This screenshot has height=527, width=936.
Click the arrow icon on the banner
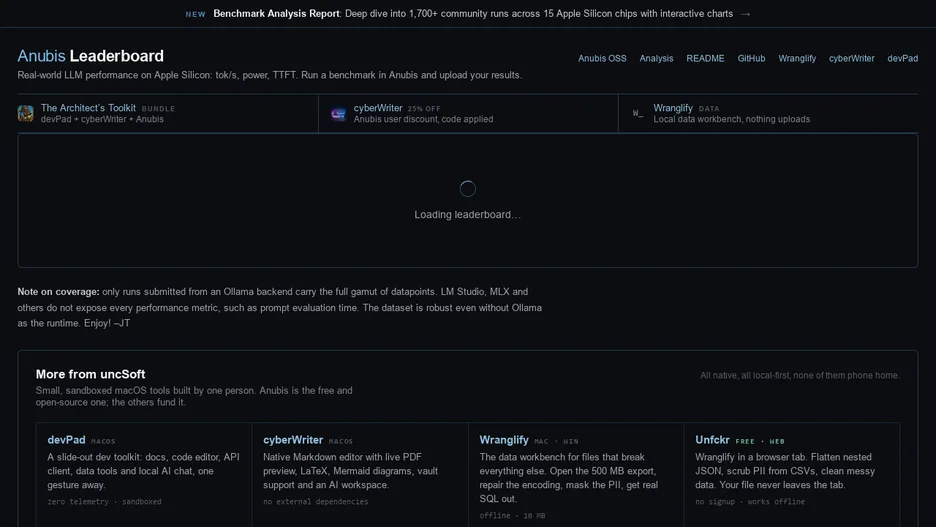pyautogui.click(x=745, y=14)
